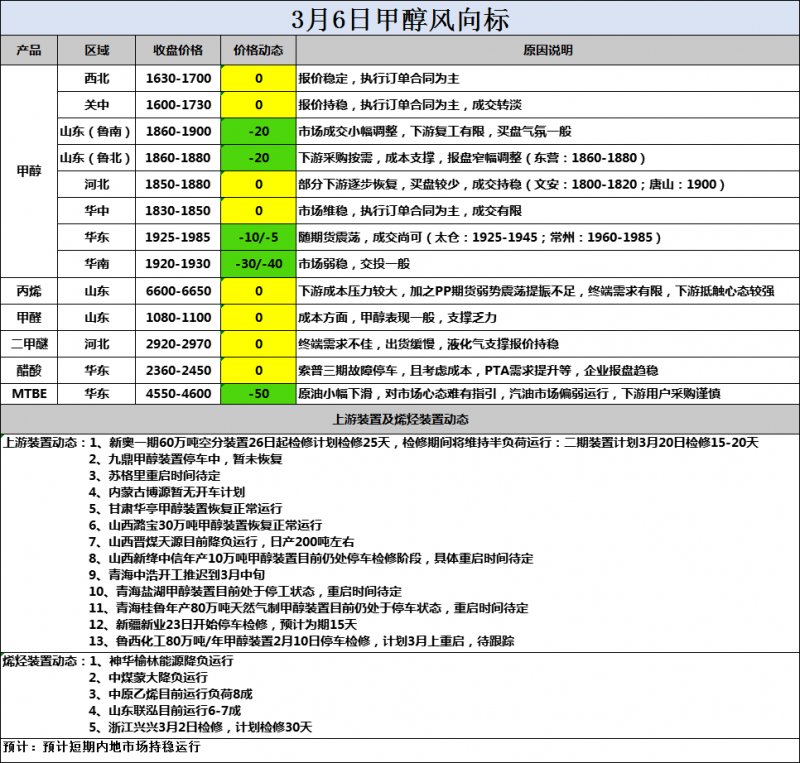Click the yellow 0 cell for 西北

tap(258, 79)
